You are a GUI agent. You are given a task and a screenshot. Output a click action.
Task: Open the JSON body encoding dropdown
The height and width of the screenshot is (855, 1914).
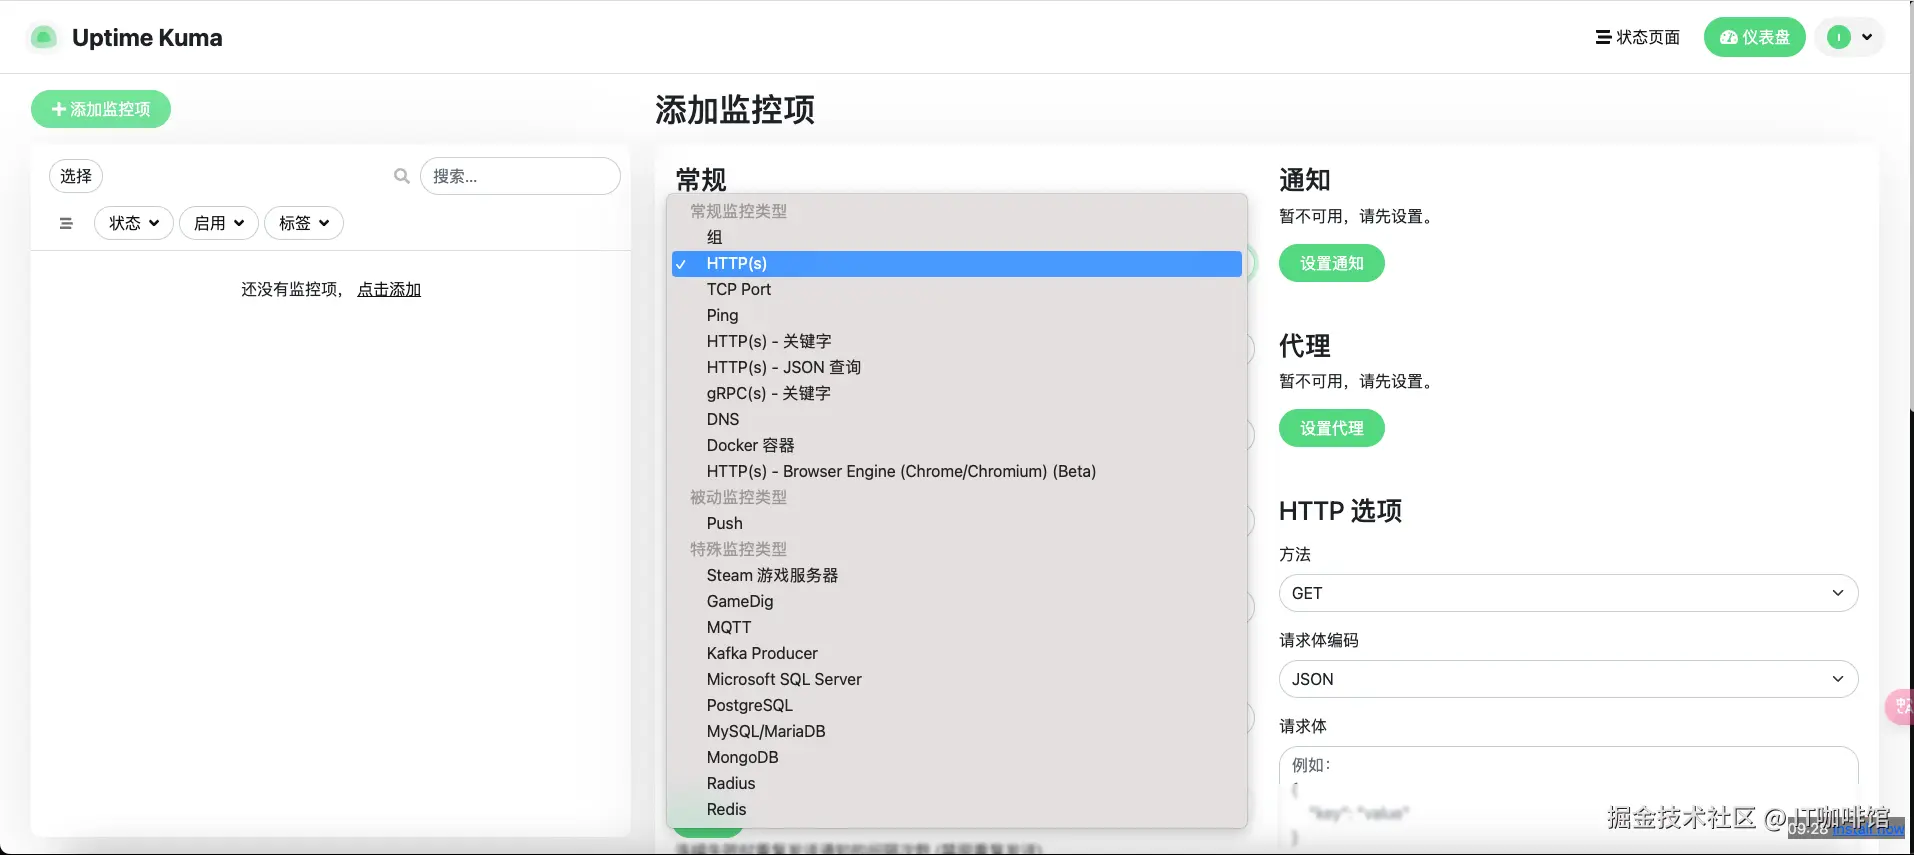[x=1568, y=679]
